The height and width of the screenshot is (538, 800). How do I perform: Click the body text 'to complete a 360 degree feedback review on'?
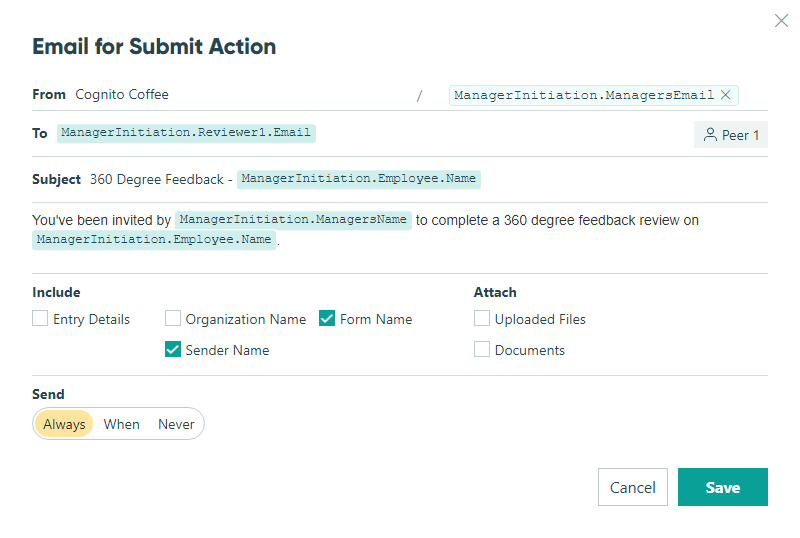click(x=557, y=221)
